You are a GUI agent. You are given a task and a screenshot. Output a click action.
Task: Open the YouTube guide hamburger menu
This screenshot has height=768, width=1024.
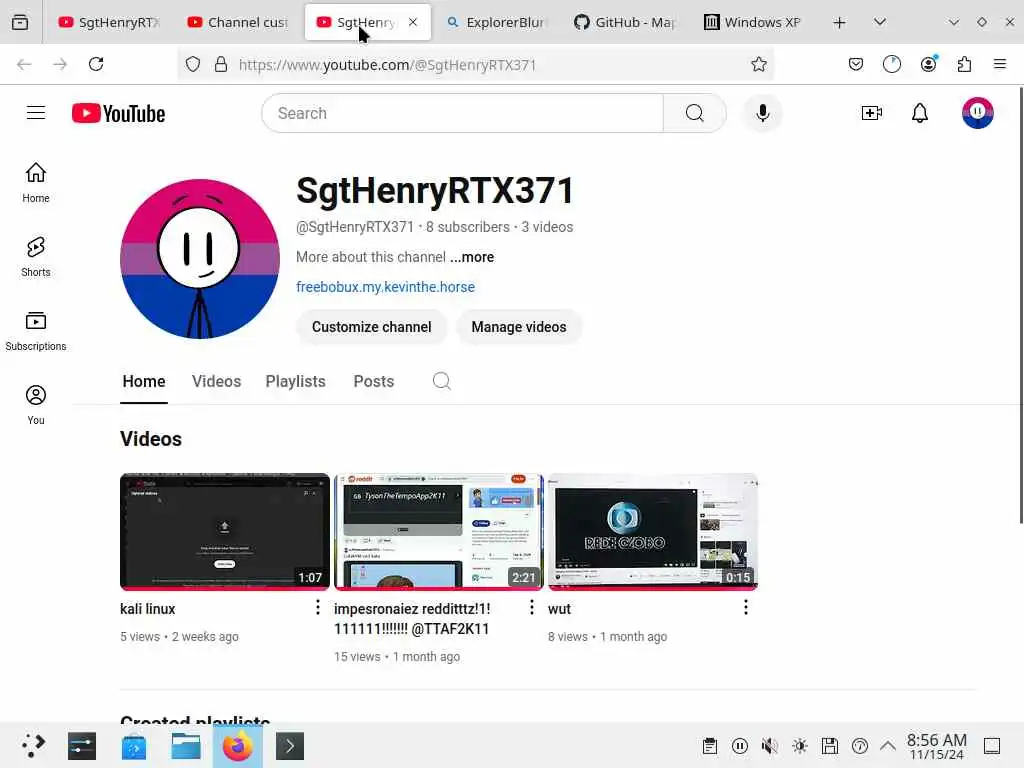(36, 113)
